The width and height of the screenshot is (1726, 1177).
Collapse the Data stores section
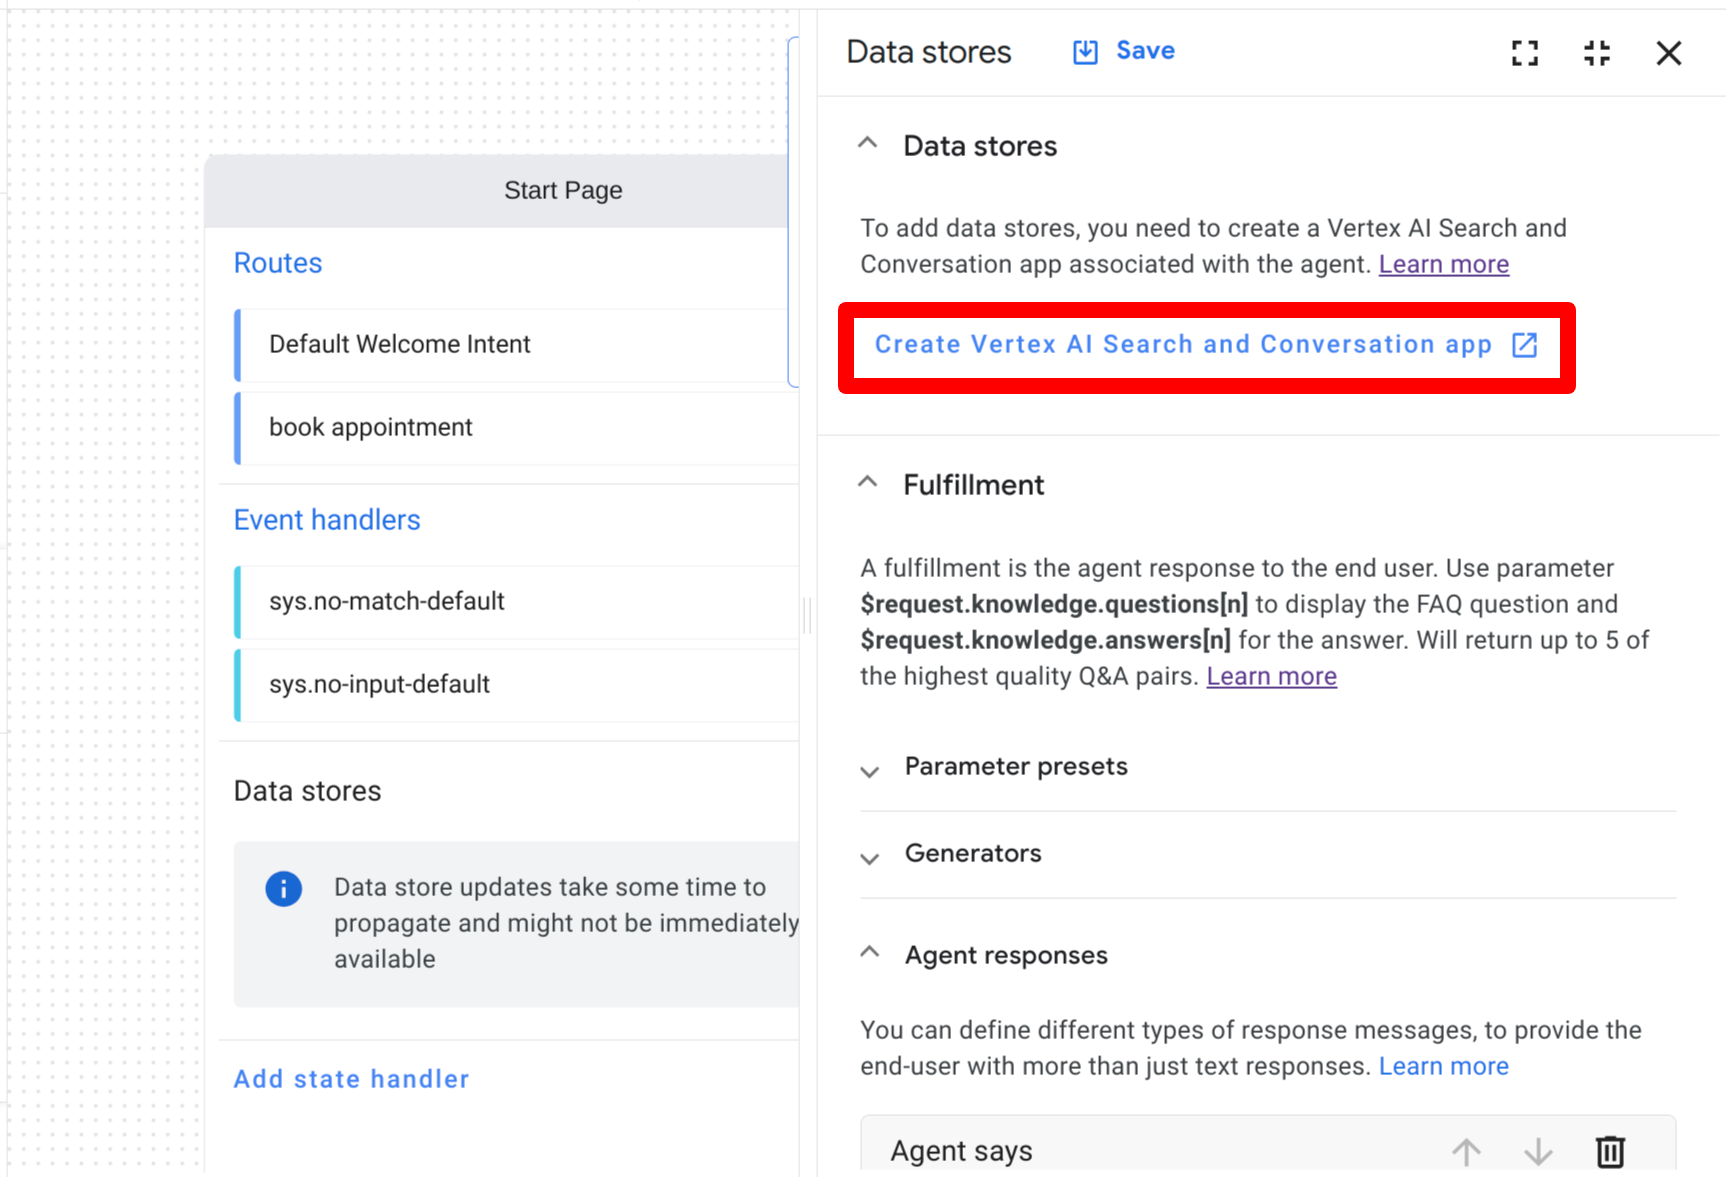pyautogui.click(x=868, y=145)
